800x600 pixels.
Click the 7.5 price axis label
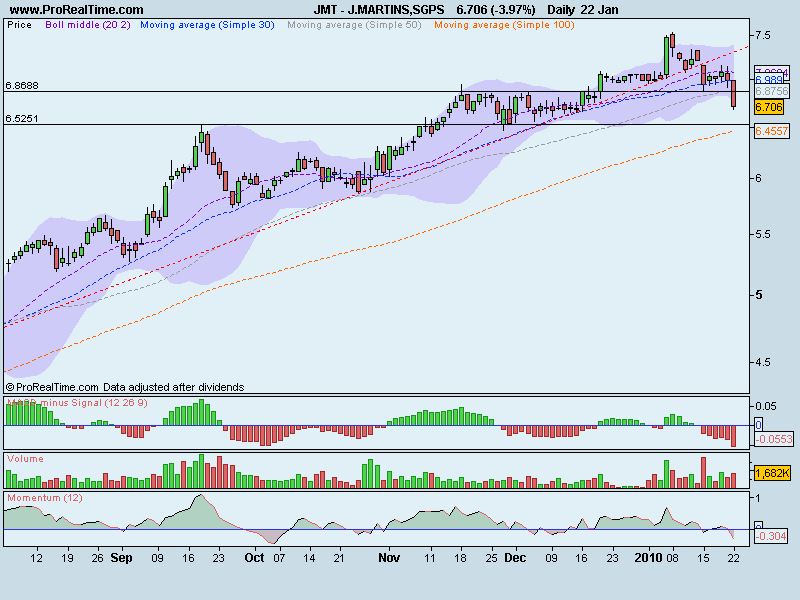click(763, 35)
